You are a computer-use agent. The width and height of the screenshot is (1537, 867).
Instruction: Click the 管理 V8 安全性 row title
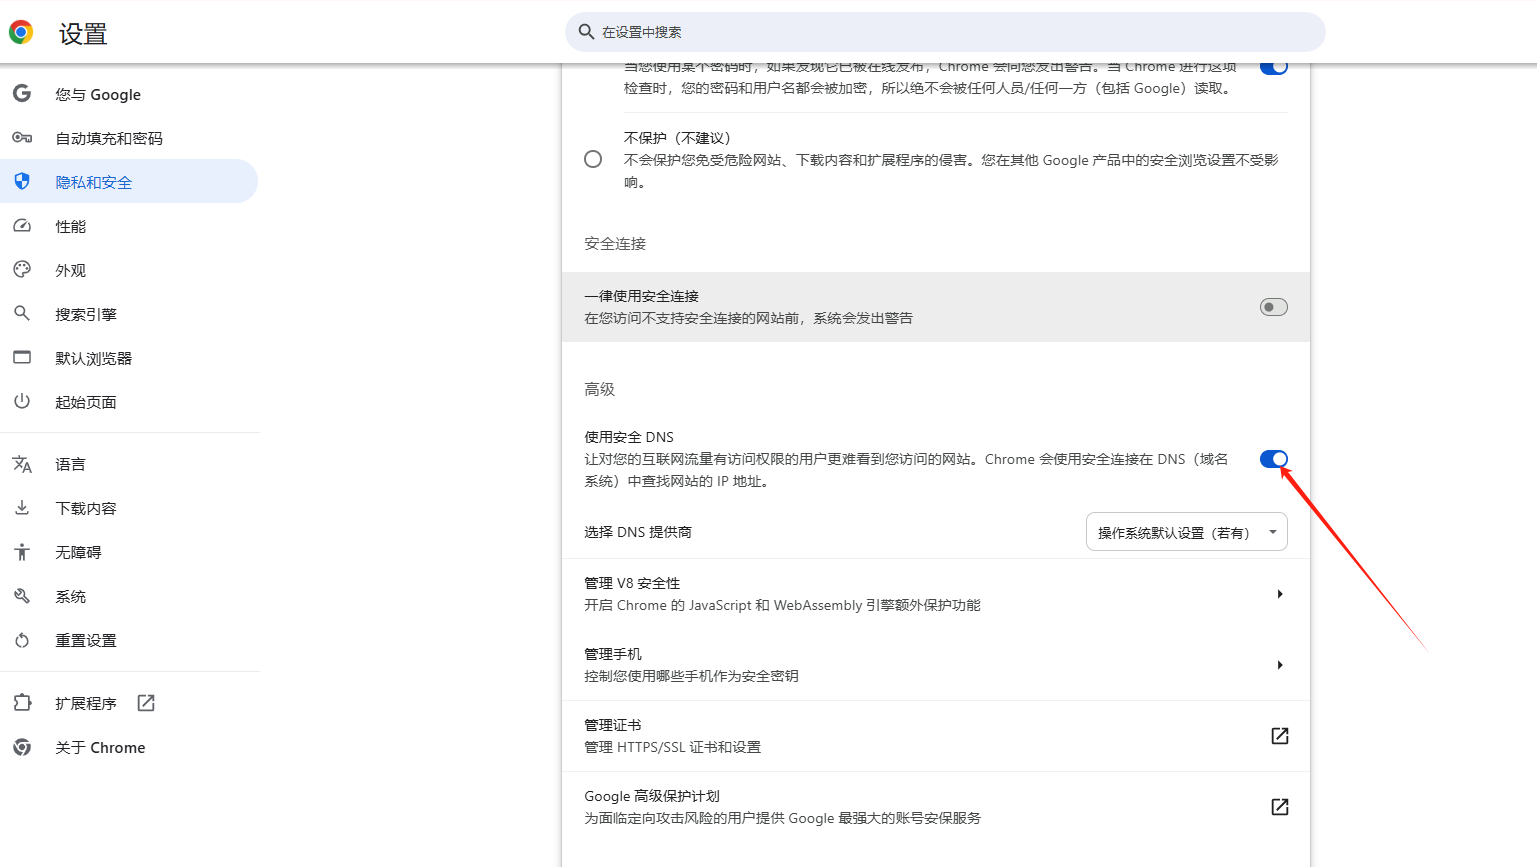(632, 583)
